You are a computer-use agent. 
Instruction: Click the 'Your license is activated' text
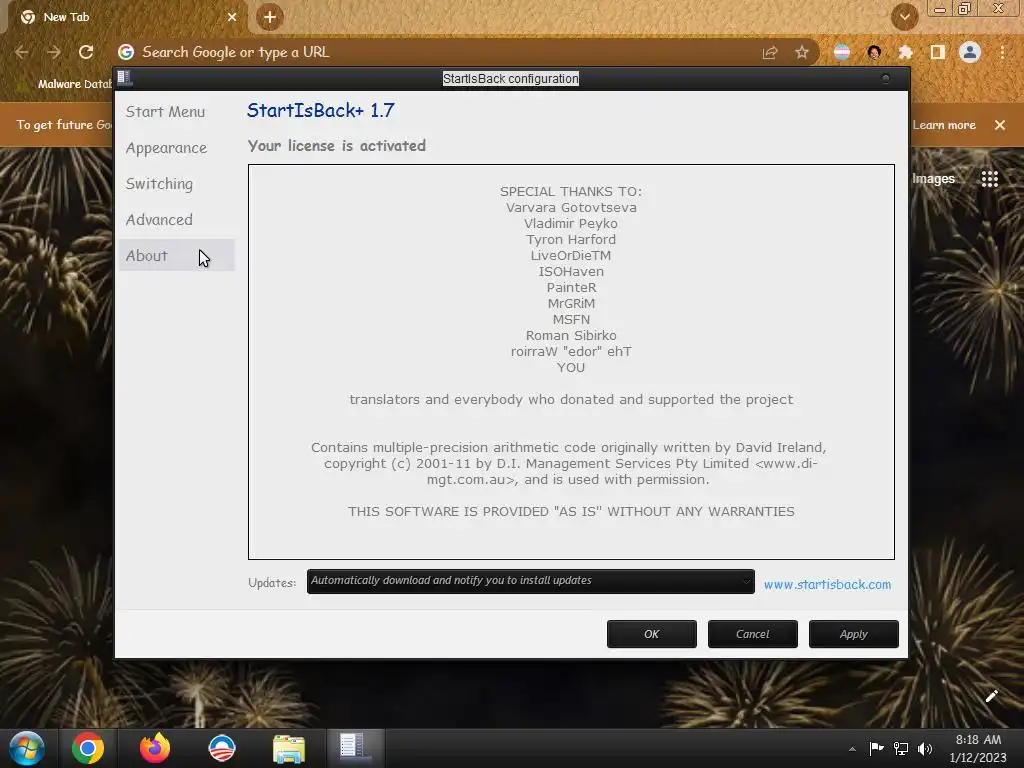click(336, 146)
